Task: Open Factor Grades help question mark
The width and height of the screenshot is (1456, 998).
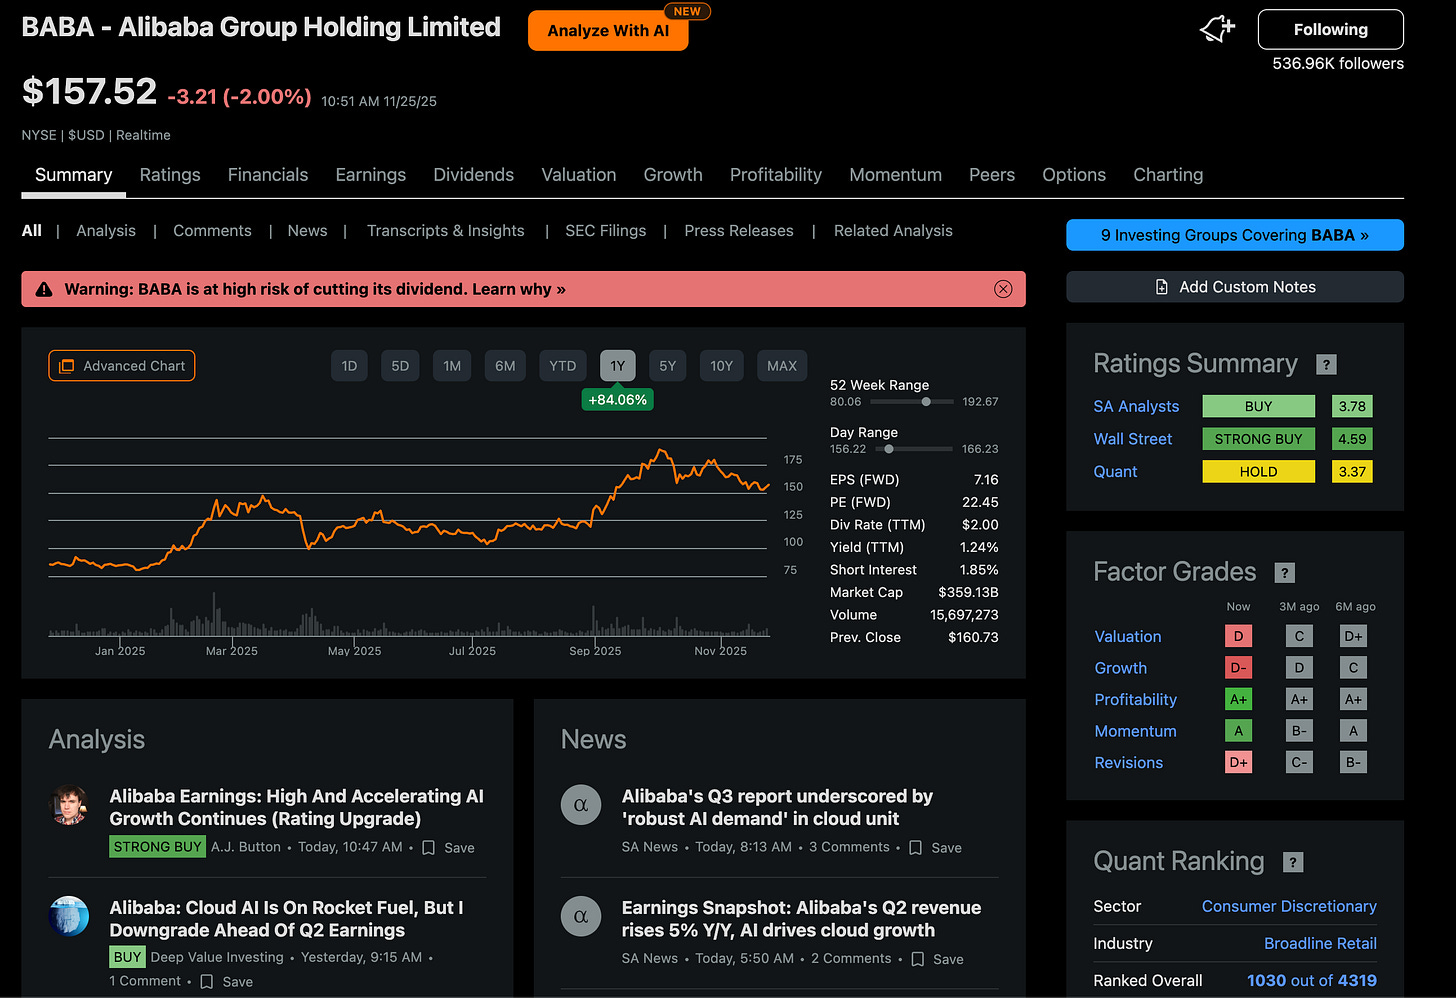Action: (x=1285, y=573)
